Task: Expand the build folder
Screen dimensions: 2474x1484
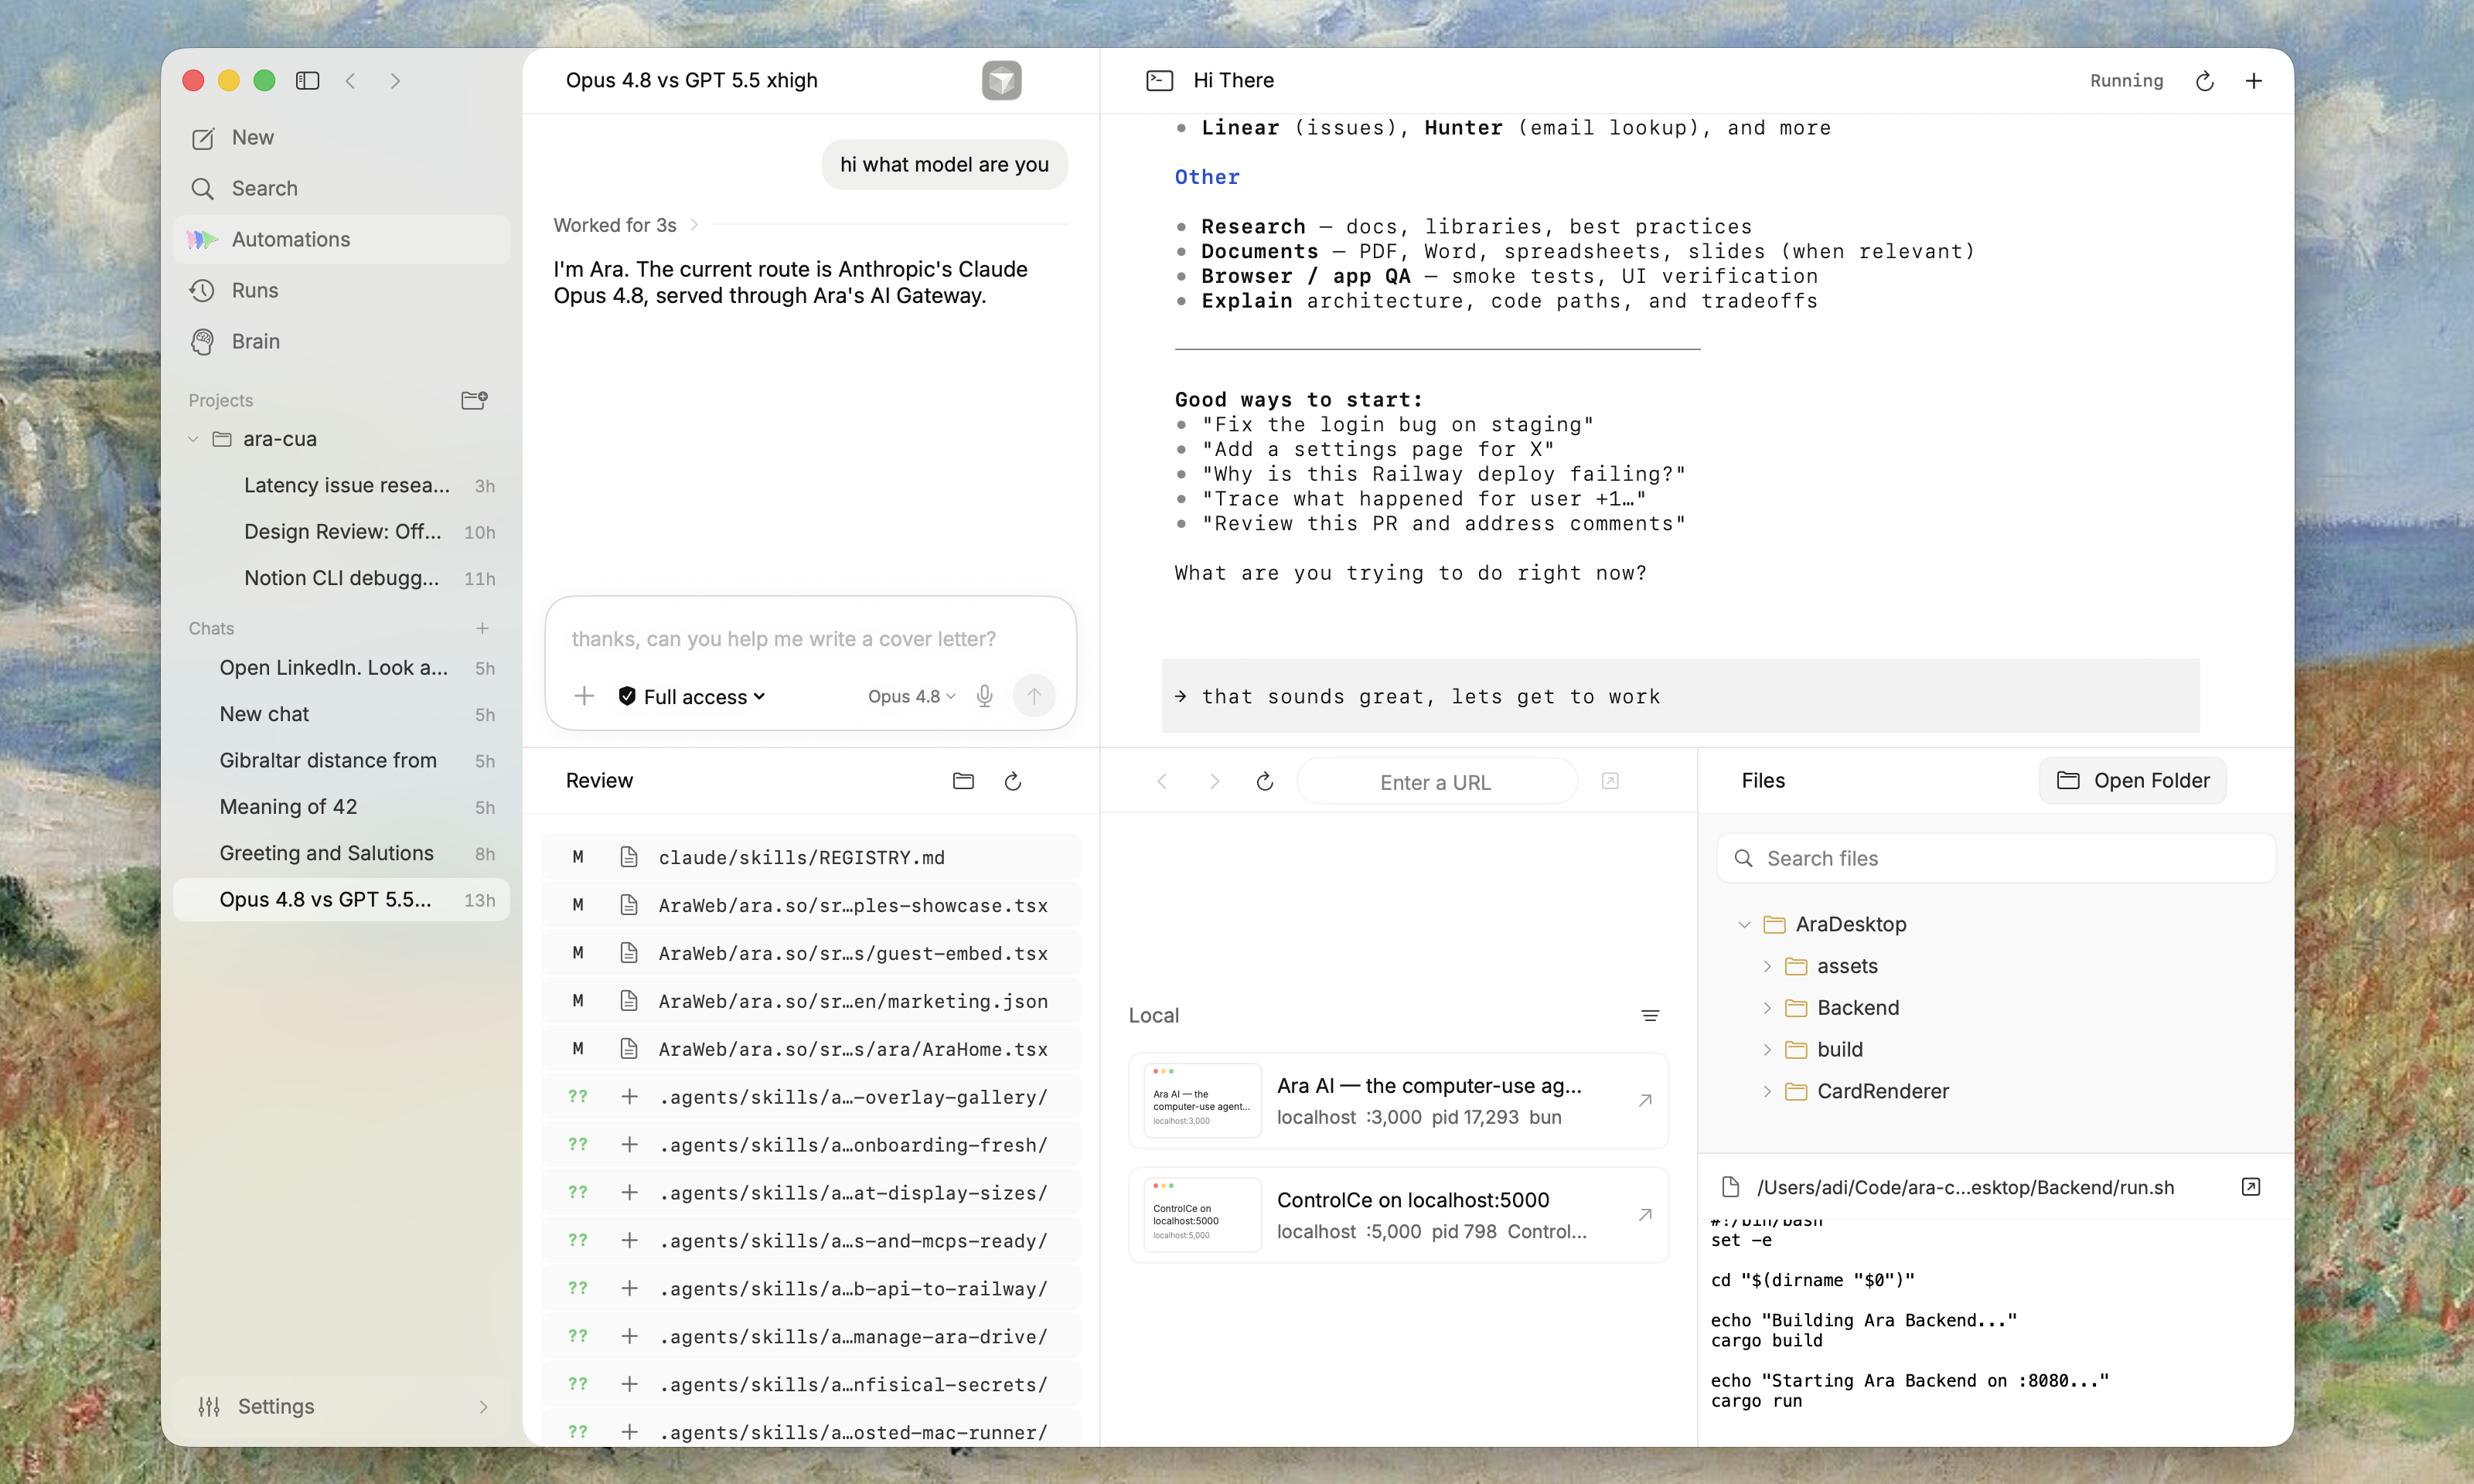Action: 1767,1049
